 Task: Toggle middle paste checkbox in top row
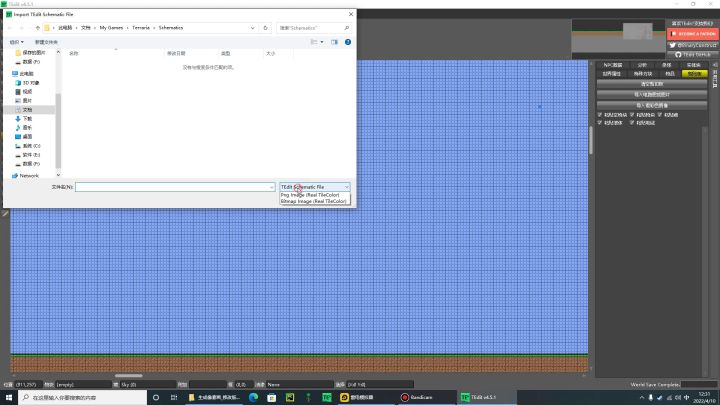[x=632, y=114]
